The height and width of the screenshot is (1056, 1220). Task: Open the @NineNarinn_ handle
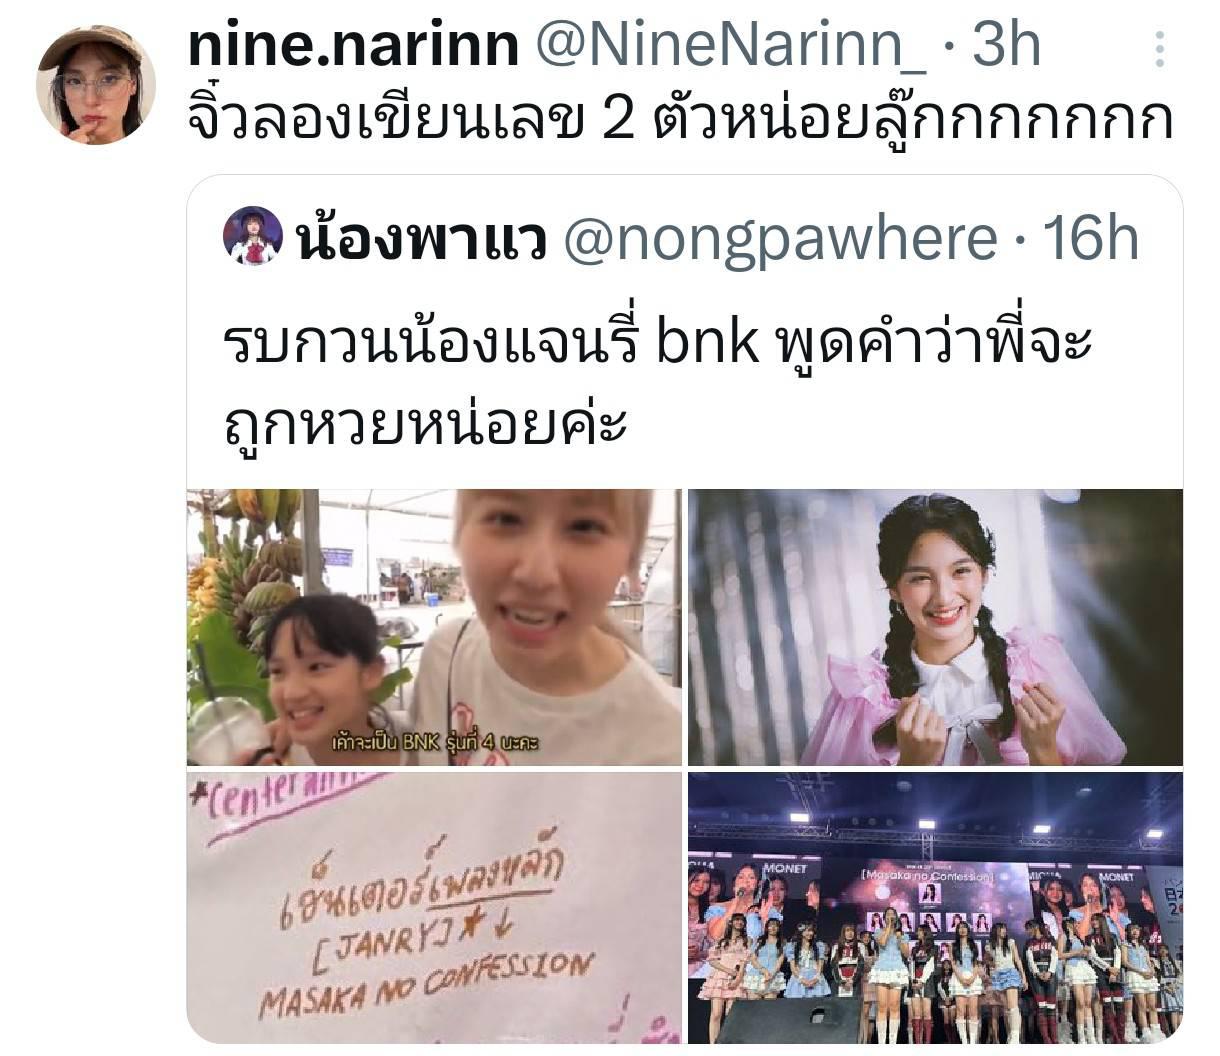[730, 46]
